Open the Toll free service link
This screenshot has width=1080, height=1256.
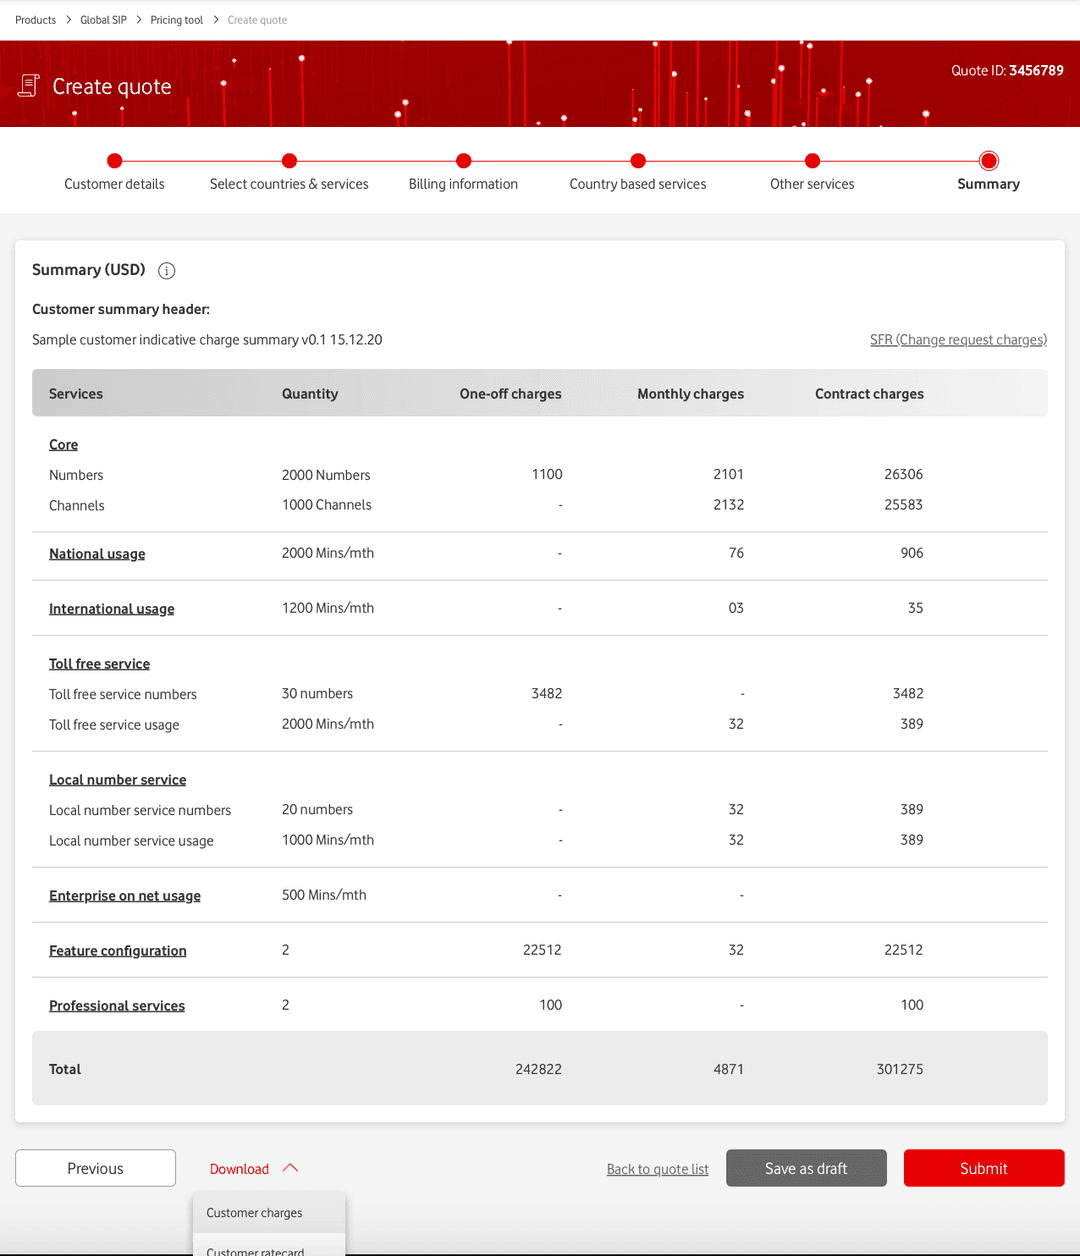[100, 664]
